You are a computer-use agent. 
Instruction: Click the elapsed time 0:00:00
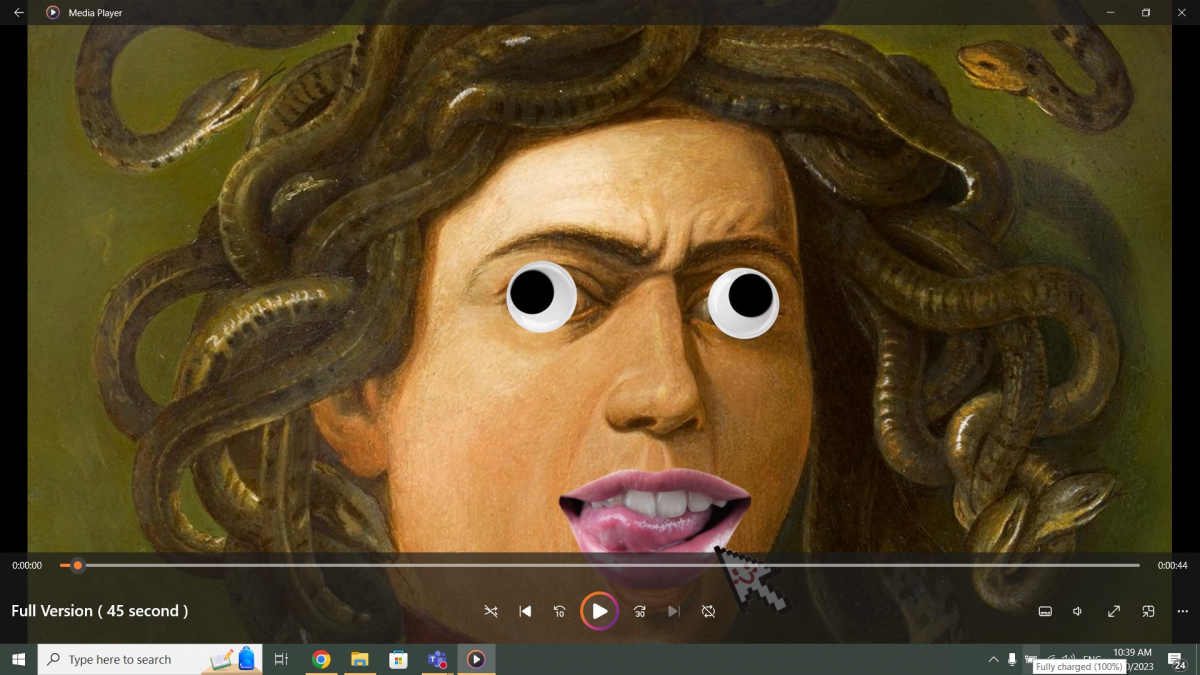click(x=27, y=566)
